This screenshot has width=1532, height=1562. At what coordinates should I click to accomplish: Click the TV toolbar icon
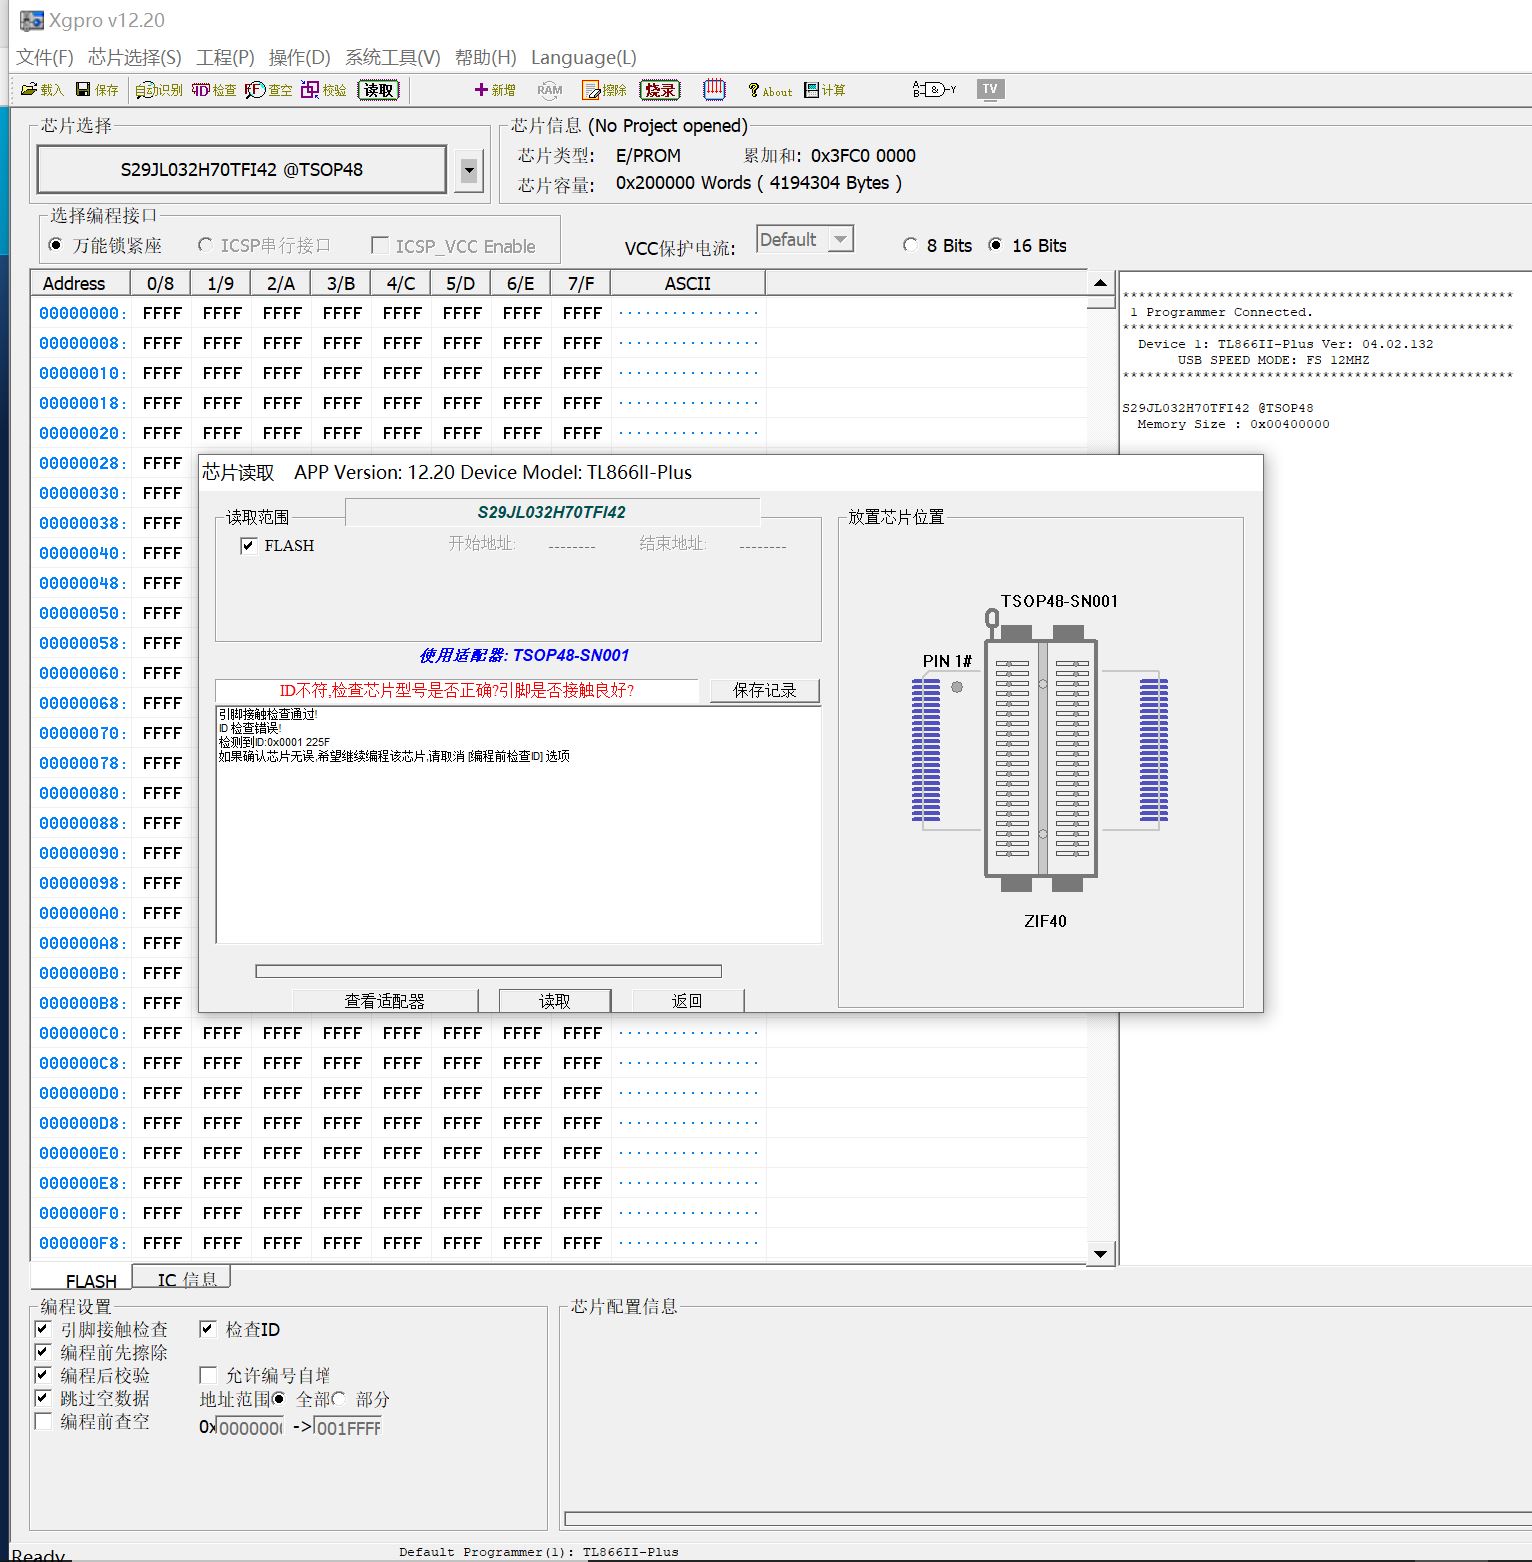[x=990, y=89]
